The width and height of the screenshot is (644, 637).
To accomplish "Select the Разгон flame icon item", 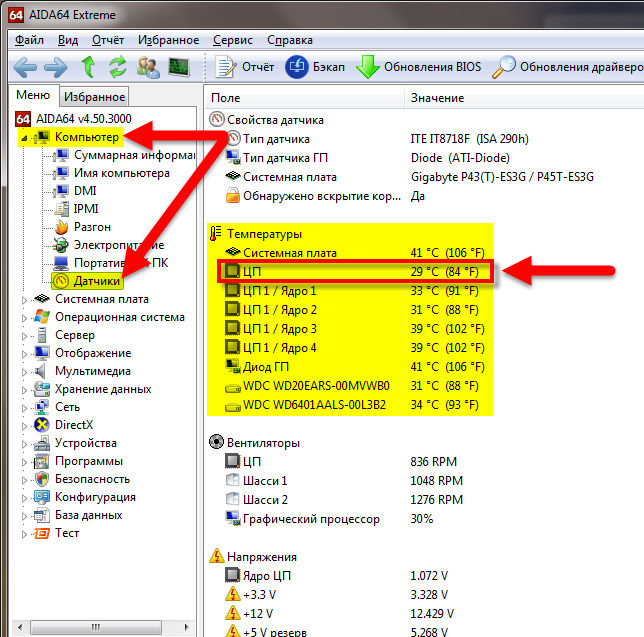I will coord(62,227).
